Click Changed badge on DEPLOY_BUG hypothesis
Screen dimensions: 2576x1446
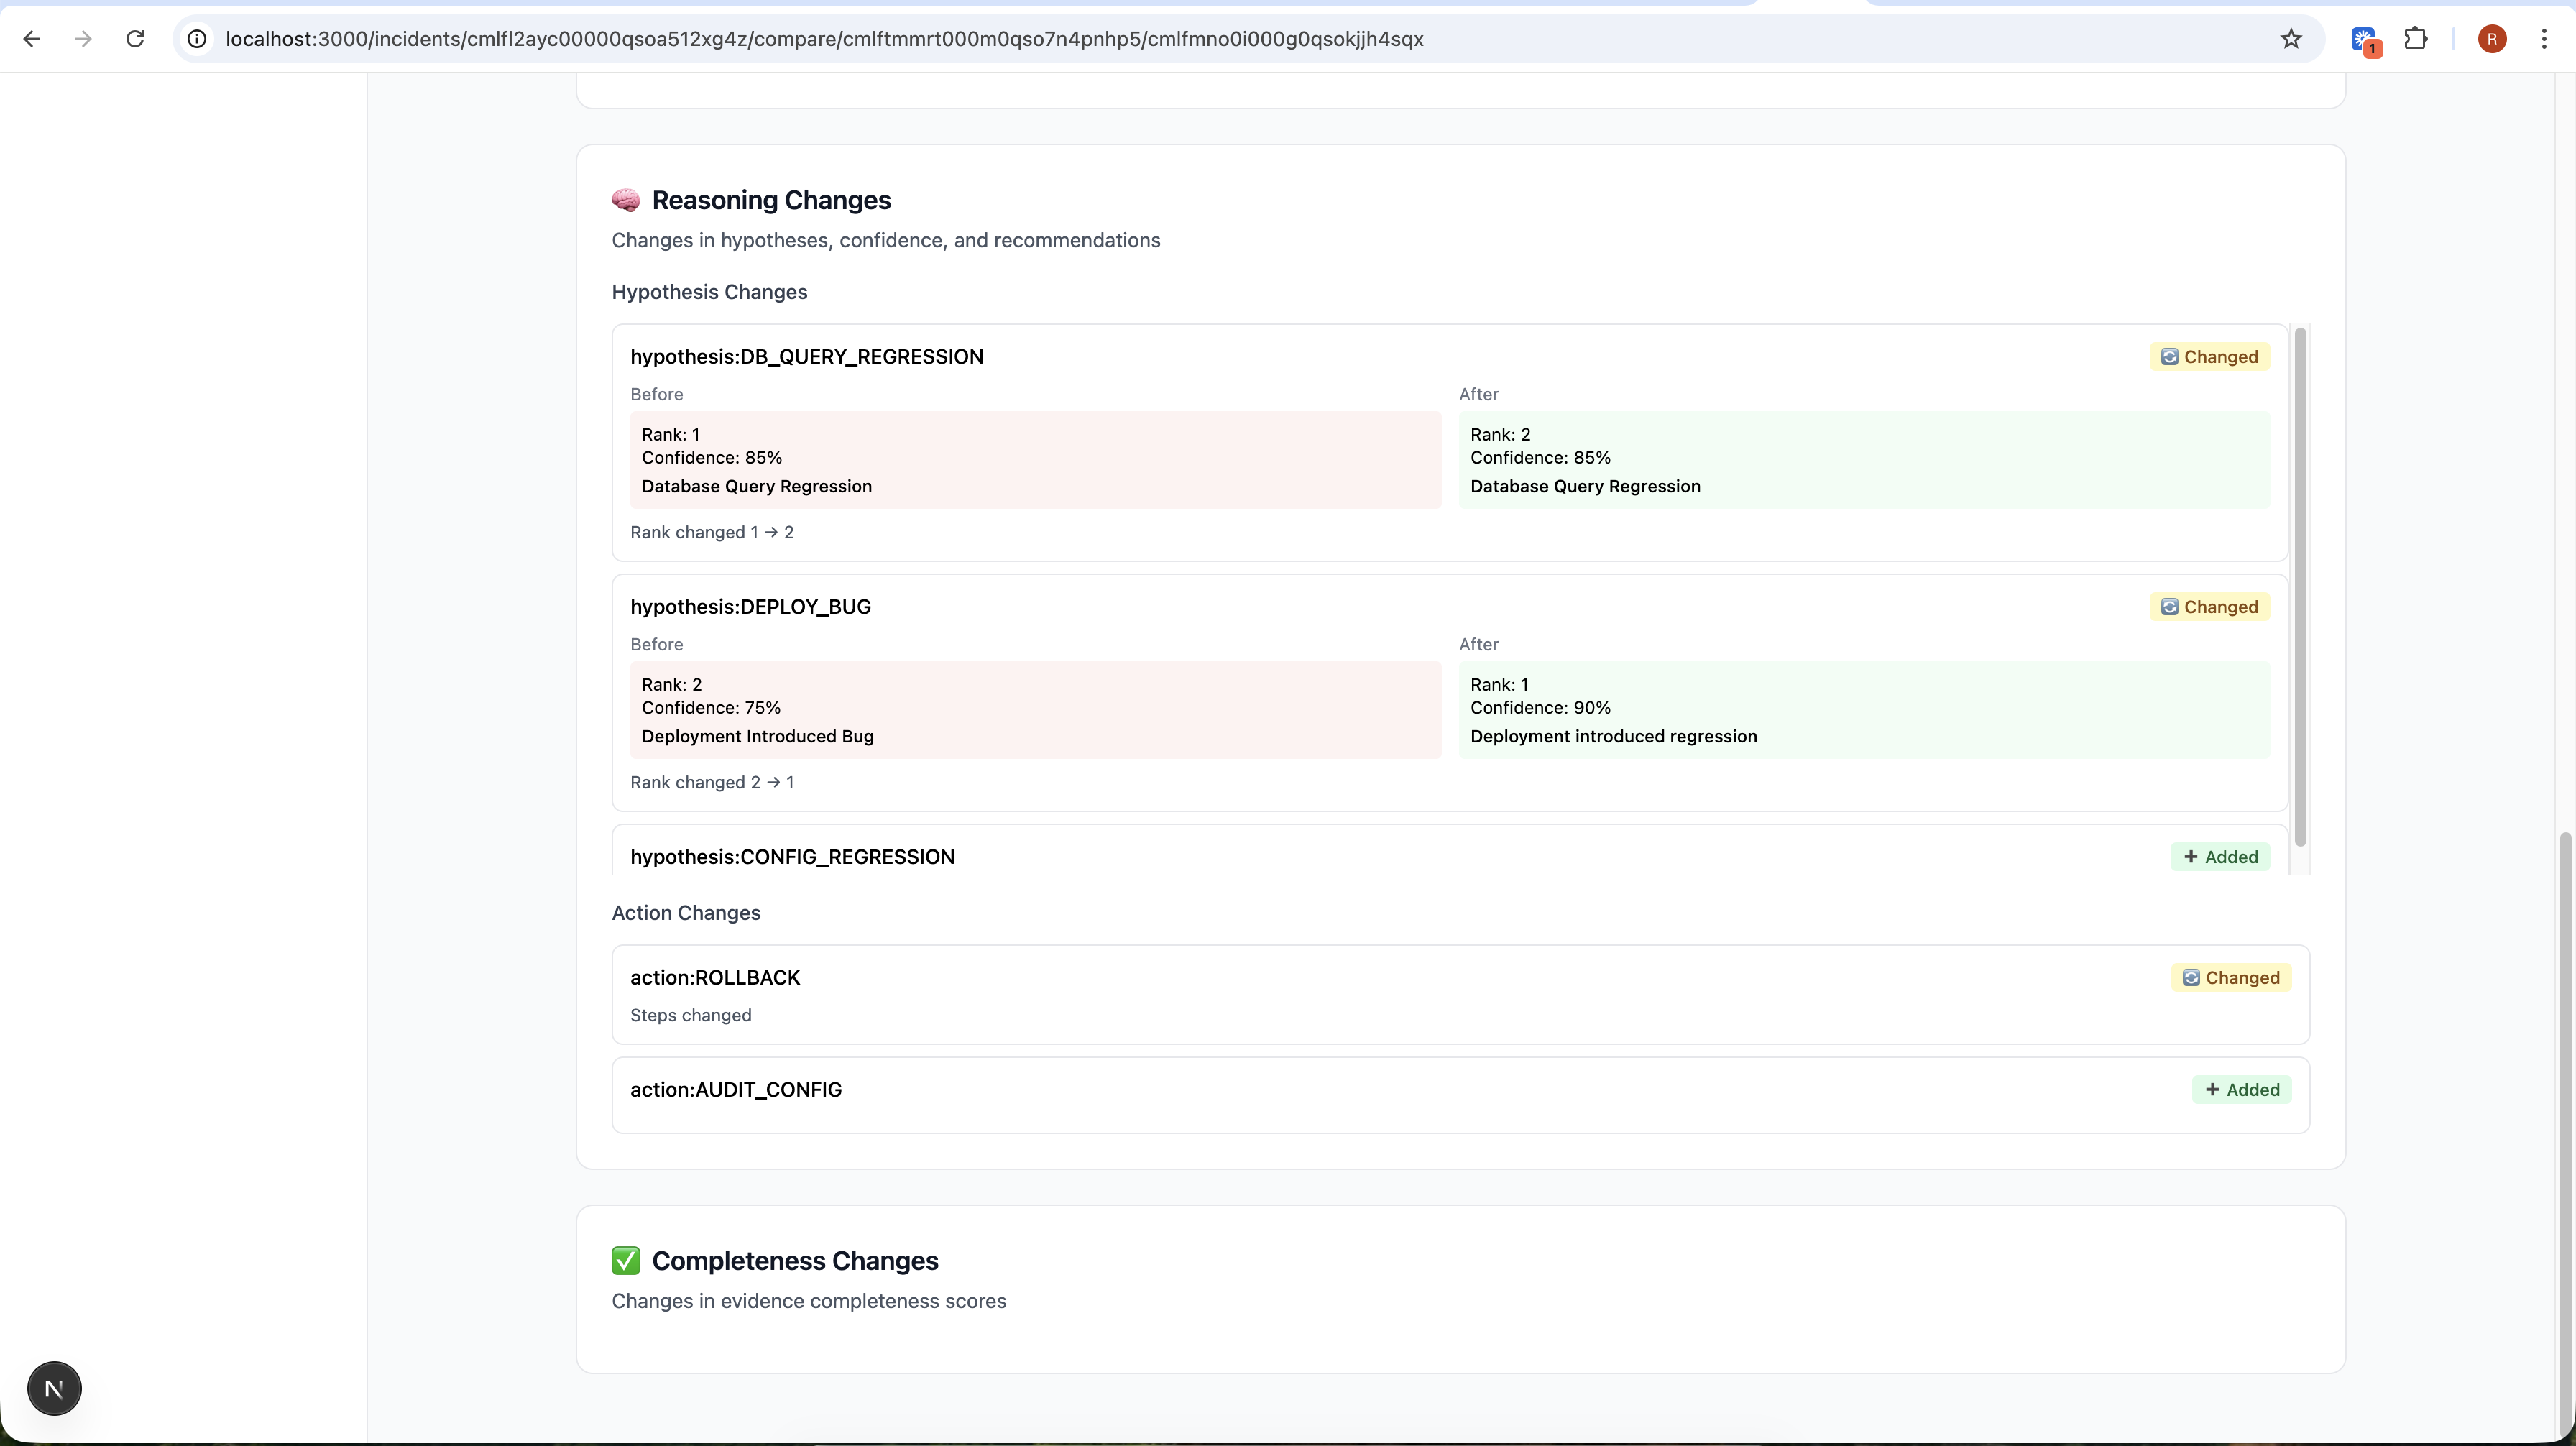(x=2209, y=607)
